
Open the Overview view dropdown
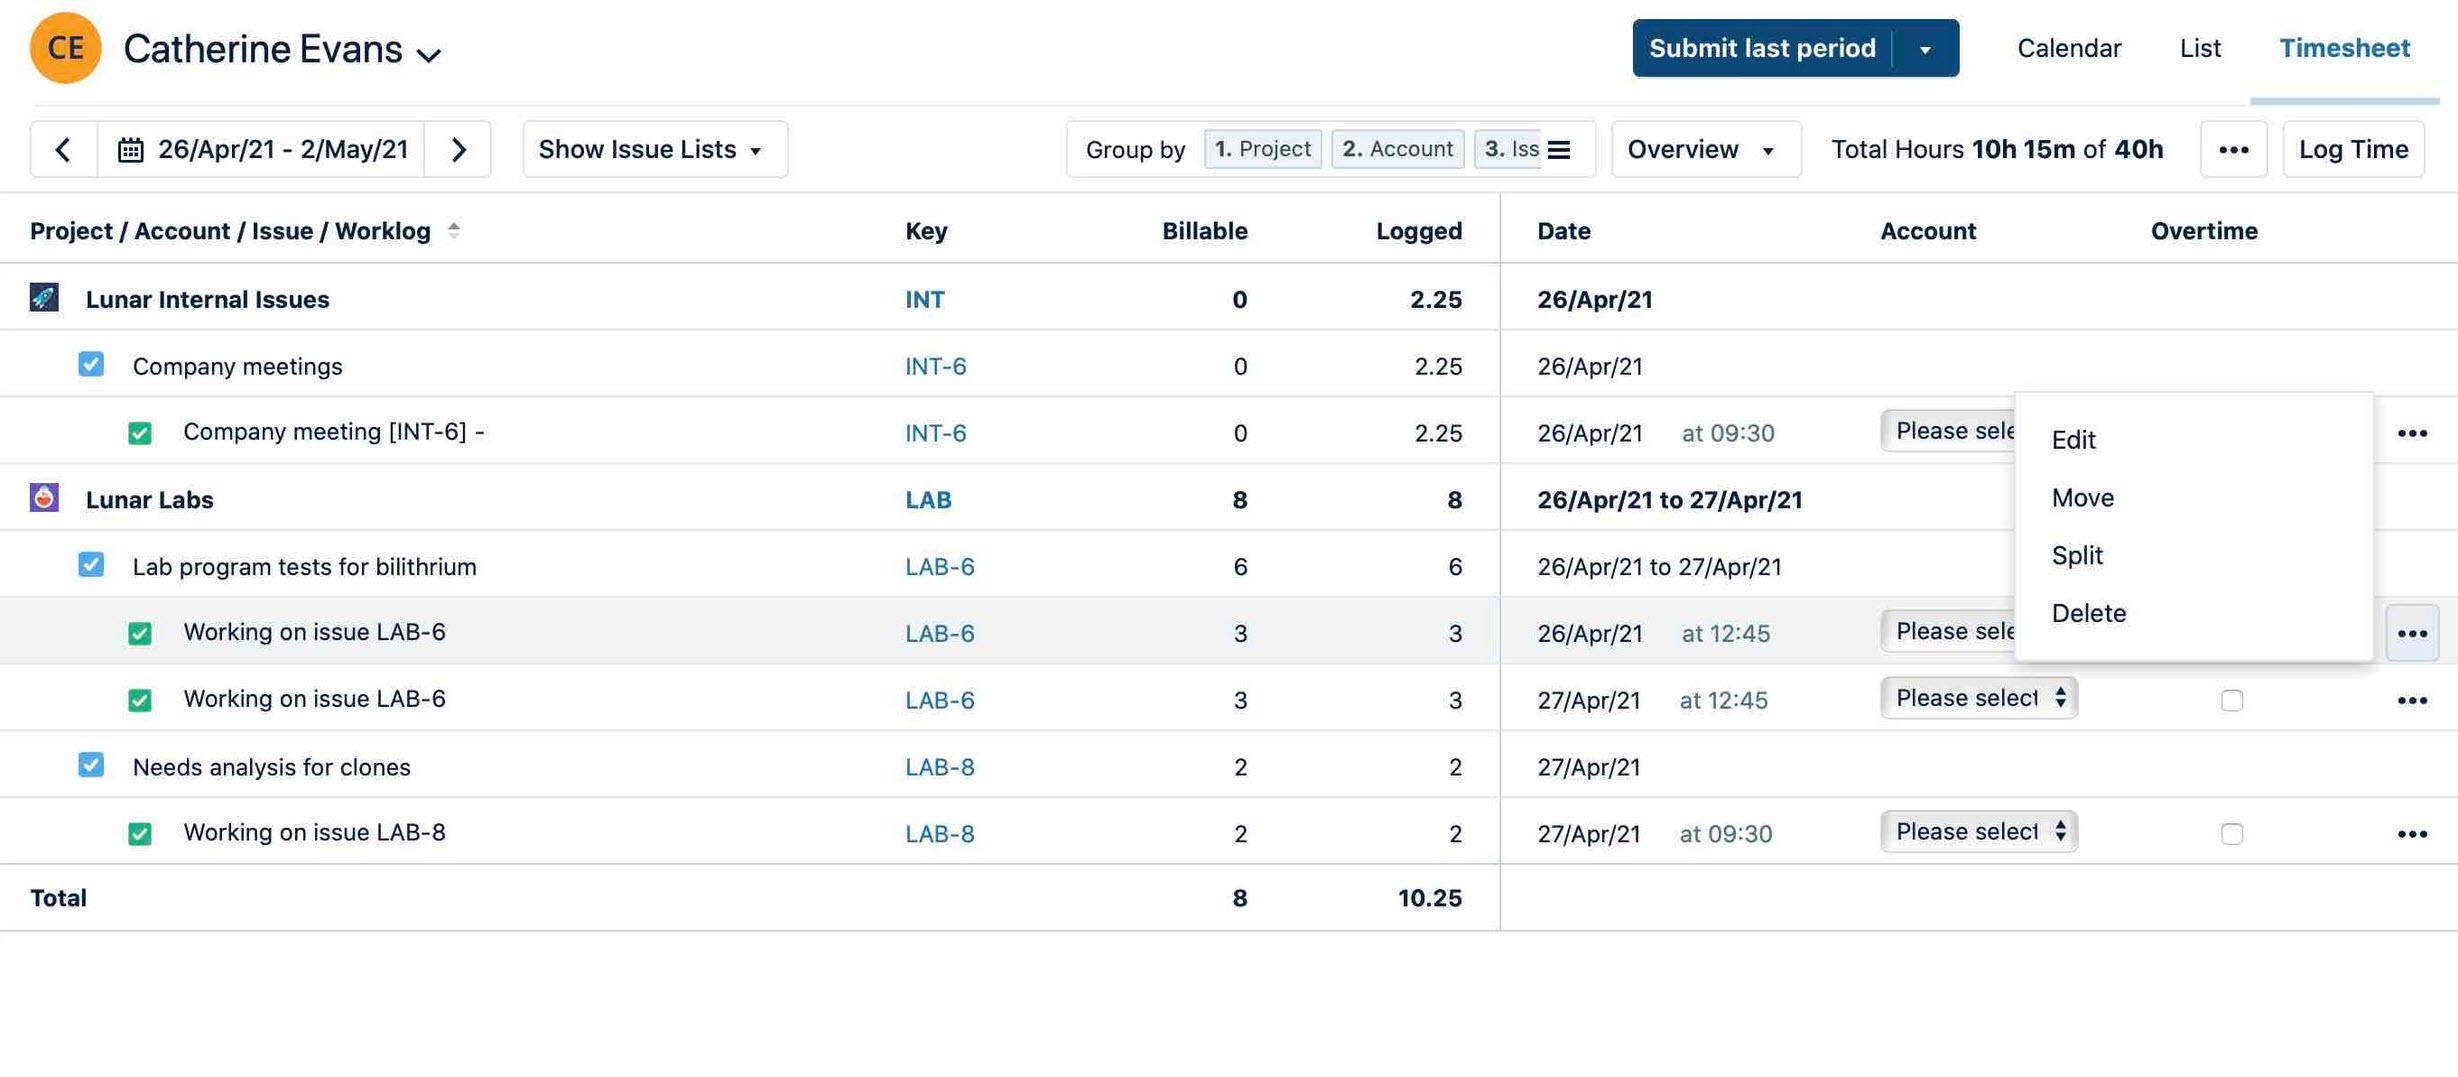pyautogui.click(x=1705, y=149)
